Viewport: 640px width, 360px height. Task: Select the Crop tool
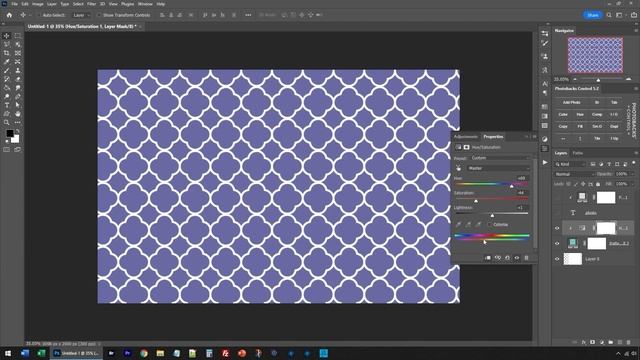point(7,53)
